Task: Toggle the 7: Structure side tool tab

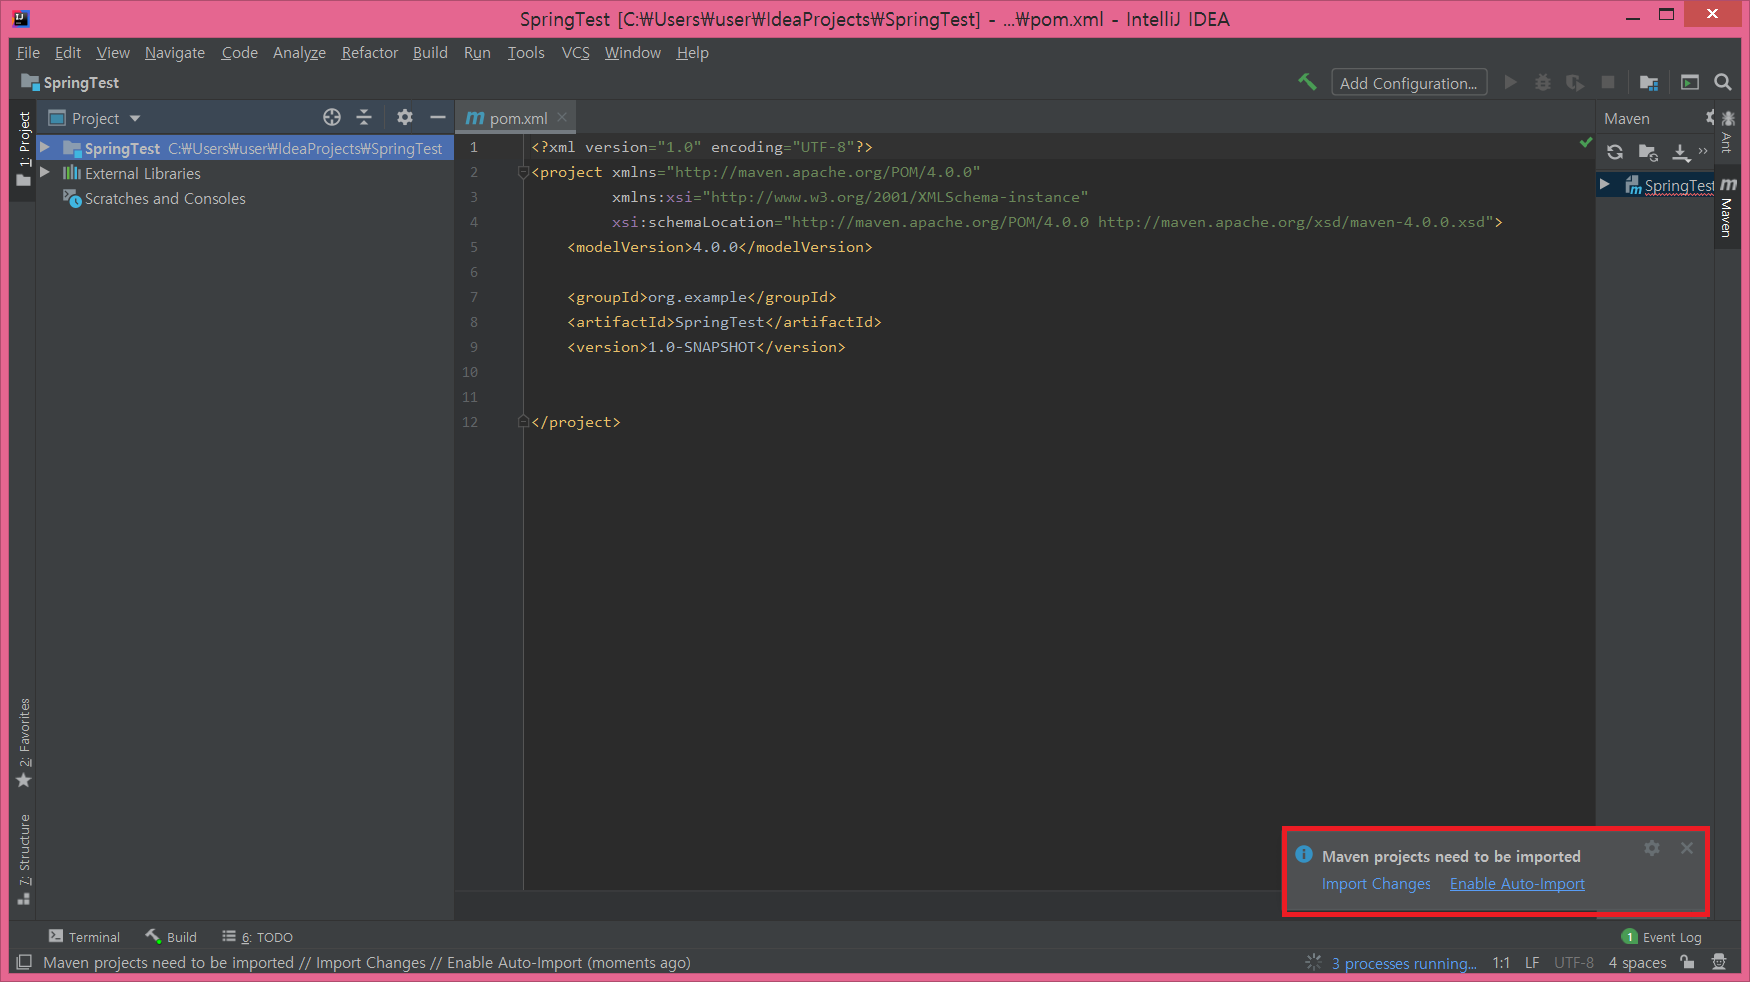Action: [24, 860]
